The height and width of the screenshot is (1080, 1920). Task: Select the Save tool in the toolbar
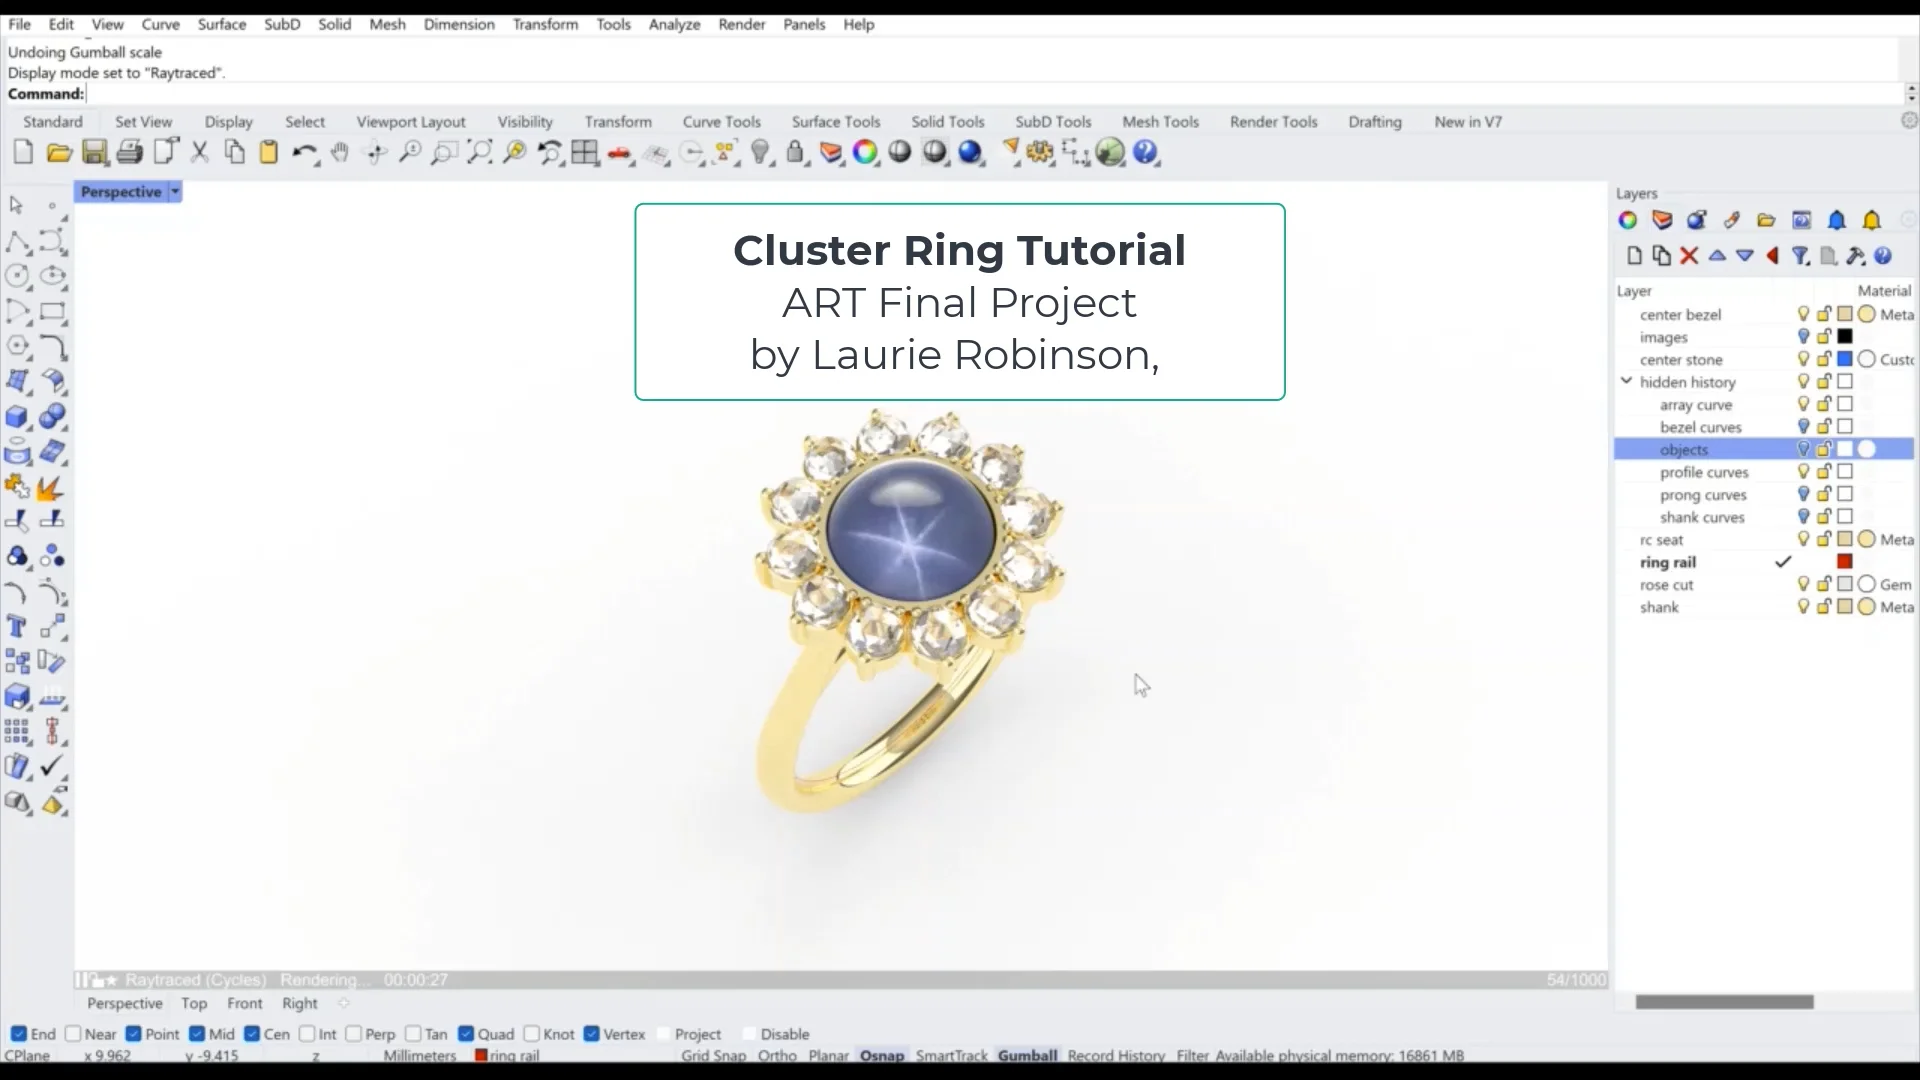95,152
